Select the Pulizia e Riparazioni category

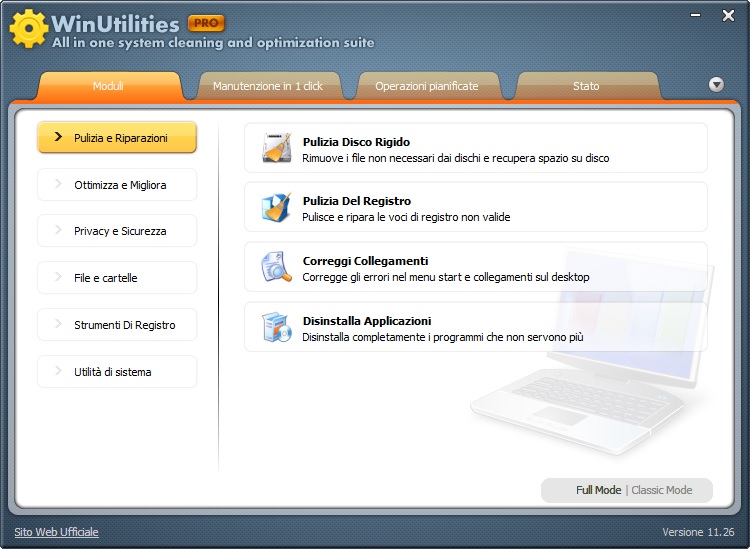(117, 138)
